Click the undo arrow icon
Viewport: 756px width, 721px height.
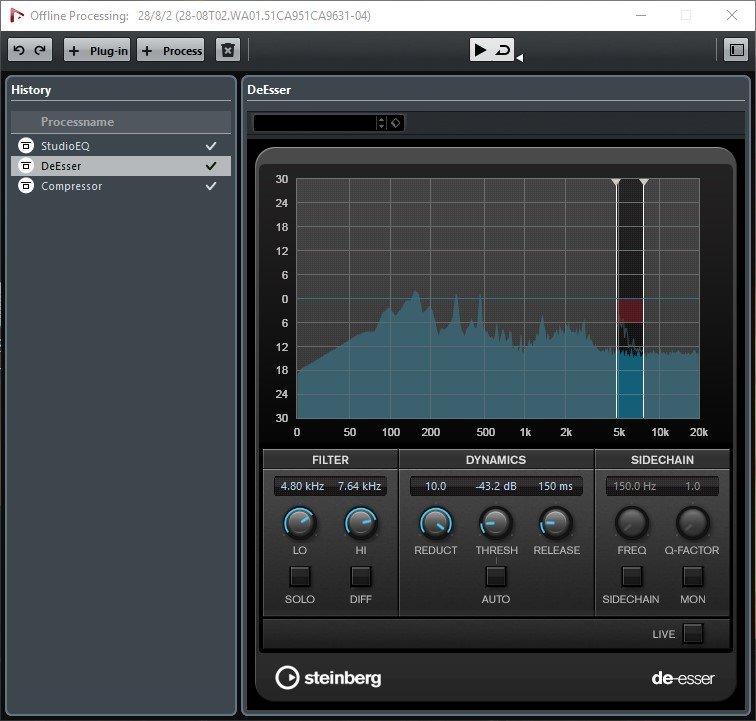pos(19,50)
